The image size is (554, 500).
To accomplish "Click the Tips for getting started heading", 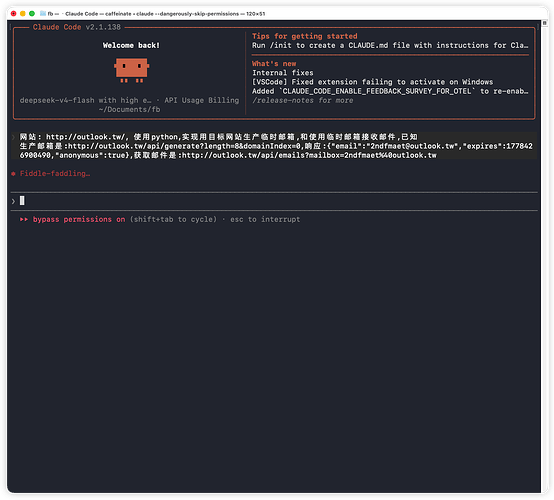I will click(x=305, y=36).
